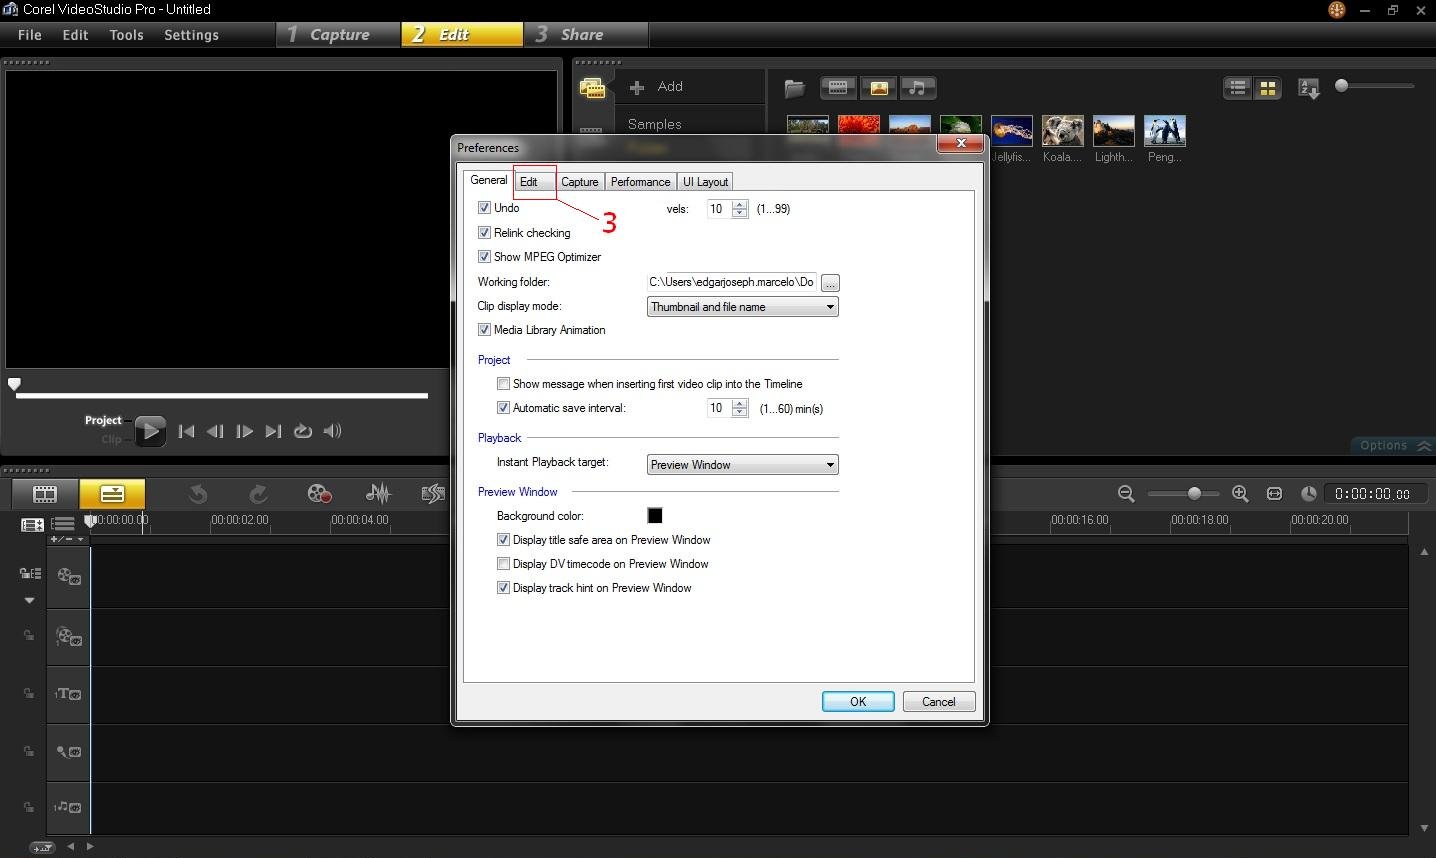Uncheck the Relink checking checkbox
The height and width of the screenshot is (858, 1436).
[x=484, y=233]
